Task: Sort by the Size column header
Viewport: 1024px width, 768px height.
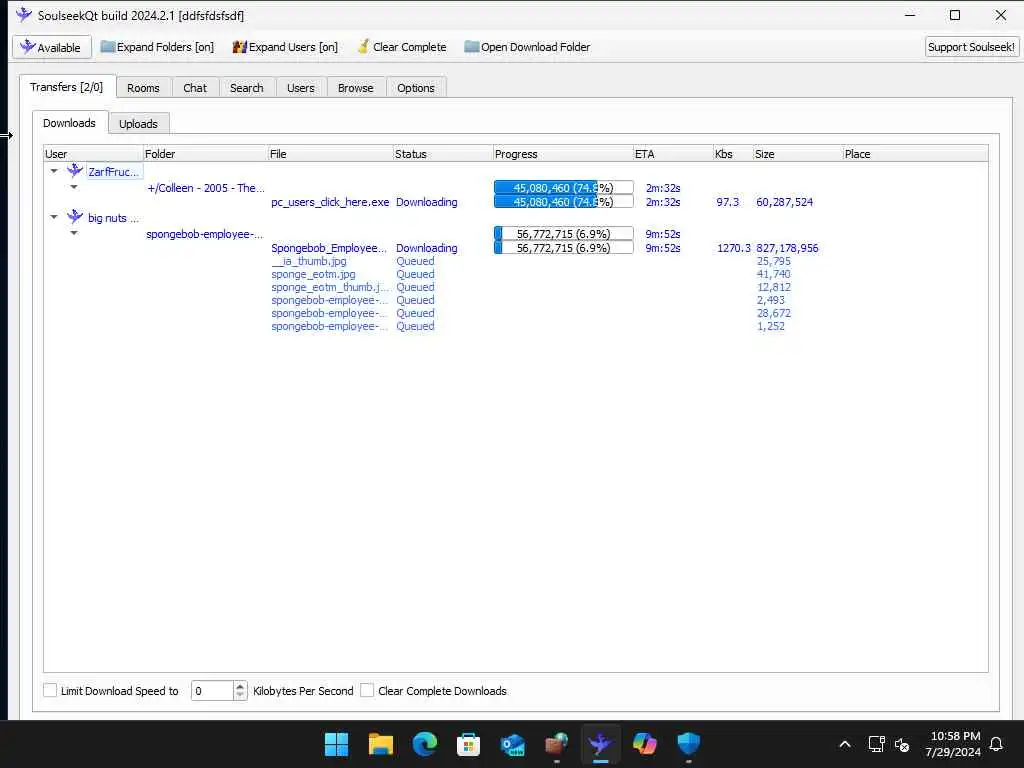Action: [x=797, y=154]
